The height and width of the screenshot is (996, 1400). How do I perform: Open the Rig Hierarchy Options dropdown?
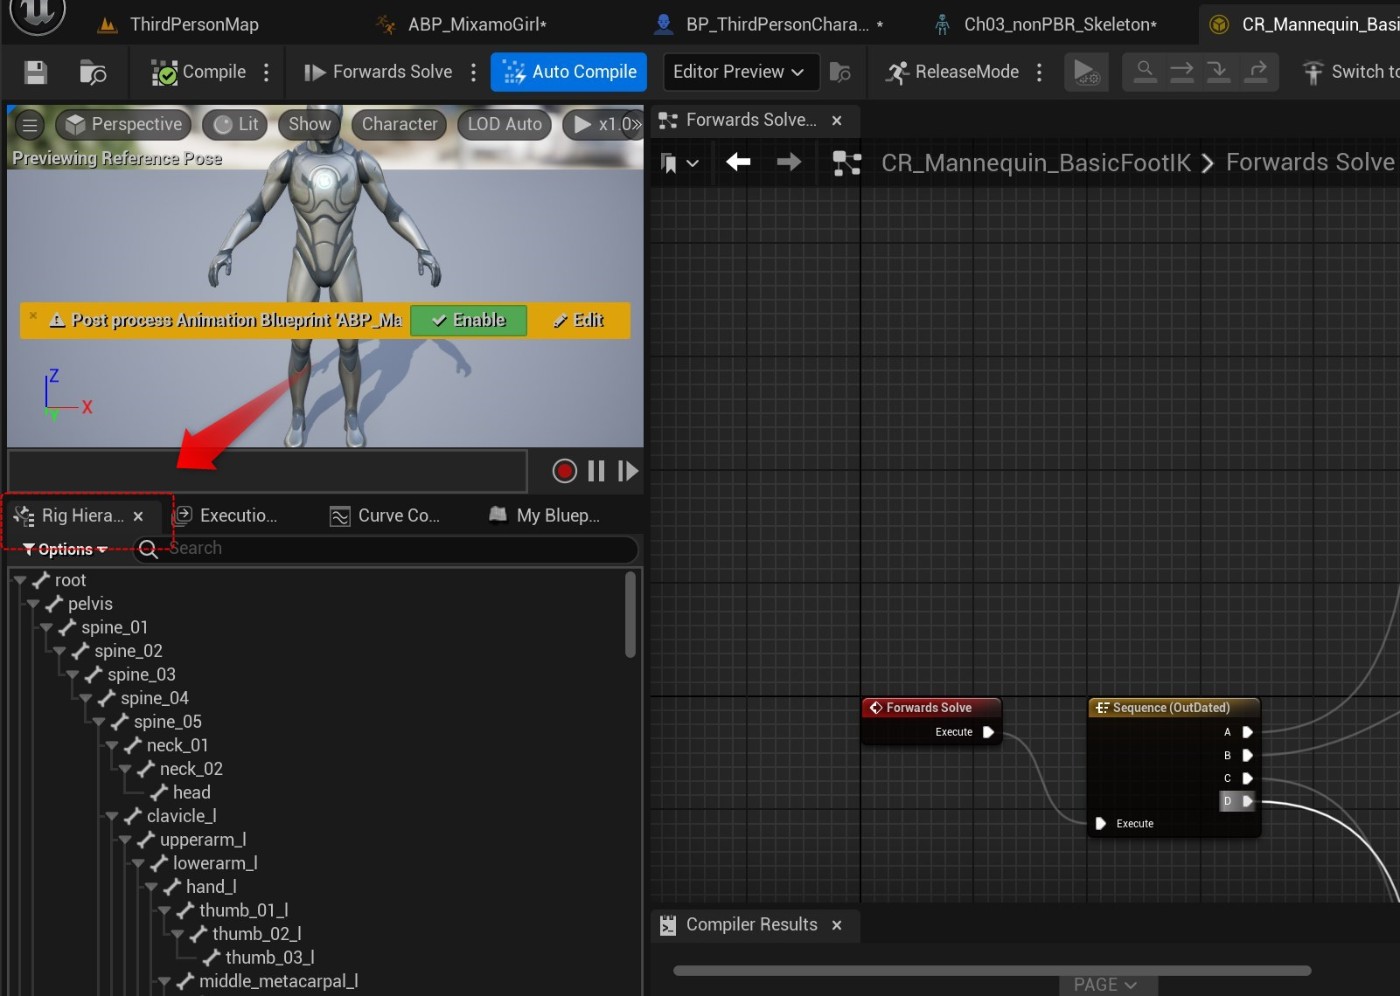click(65, 549)
